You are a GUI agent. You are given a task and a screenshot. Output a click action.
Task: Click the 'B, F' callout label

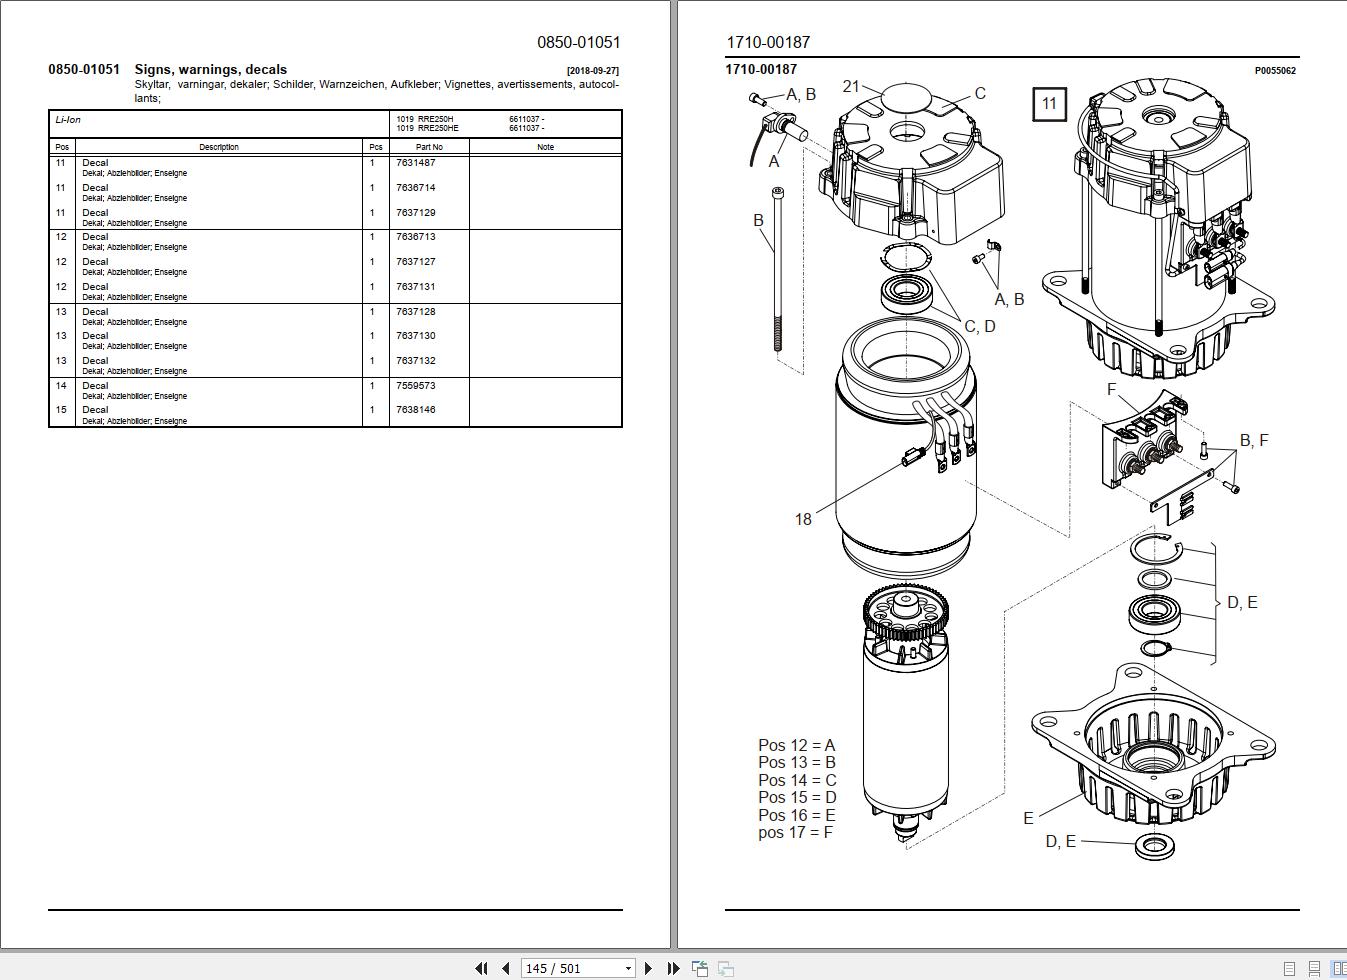[x=1254, y=441]
